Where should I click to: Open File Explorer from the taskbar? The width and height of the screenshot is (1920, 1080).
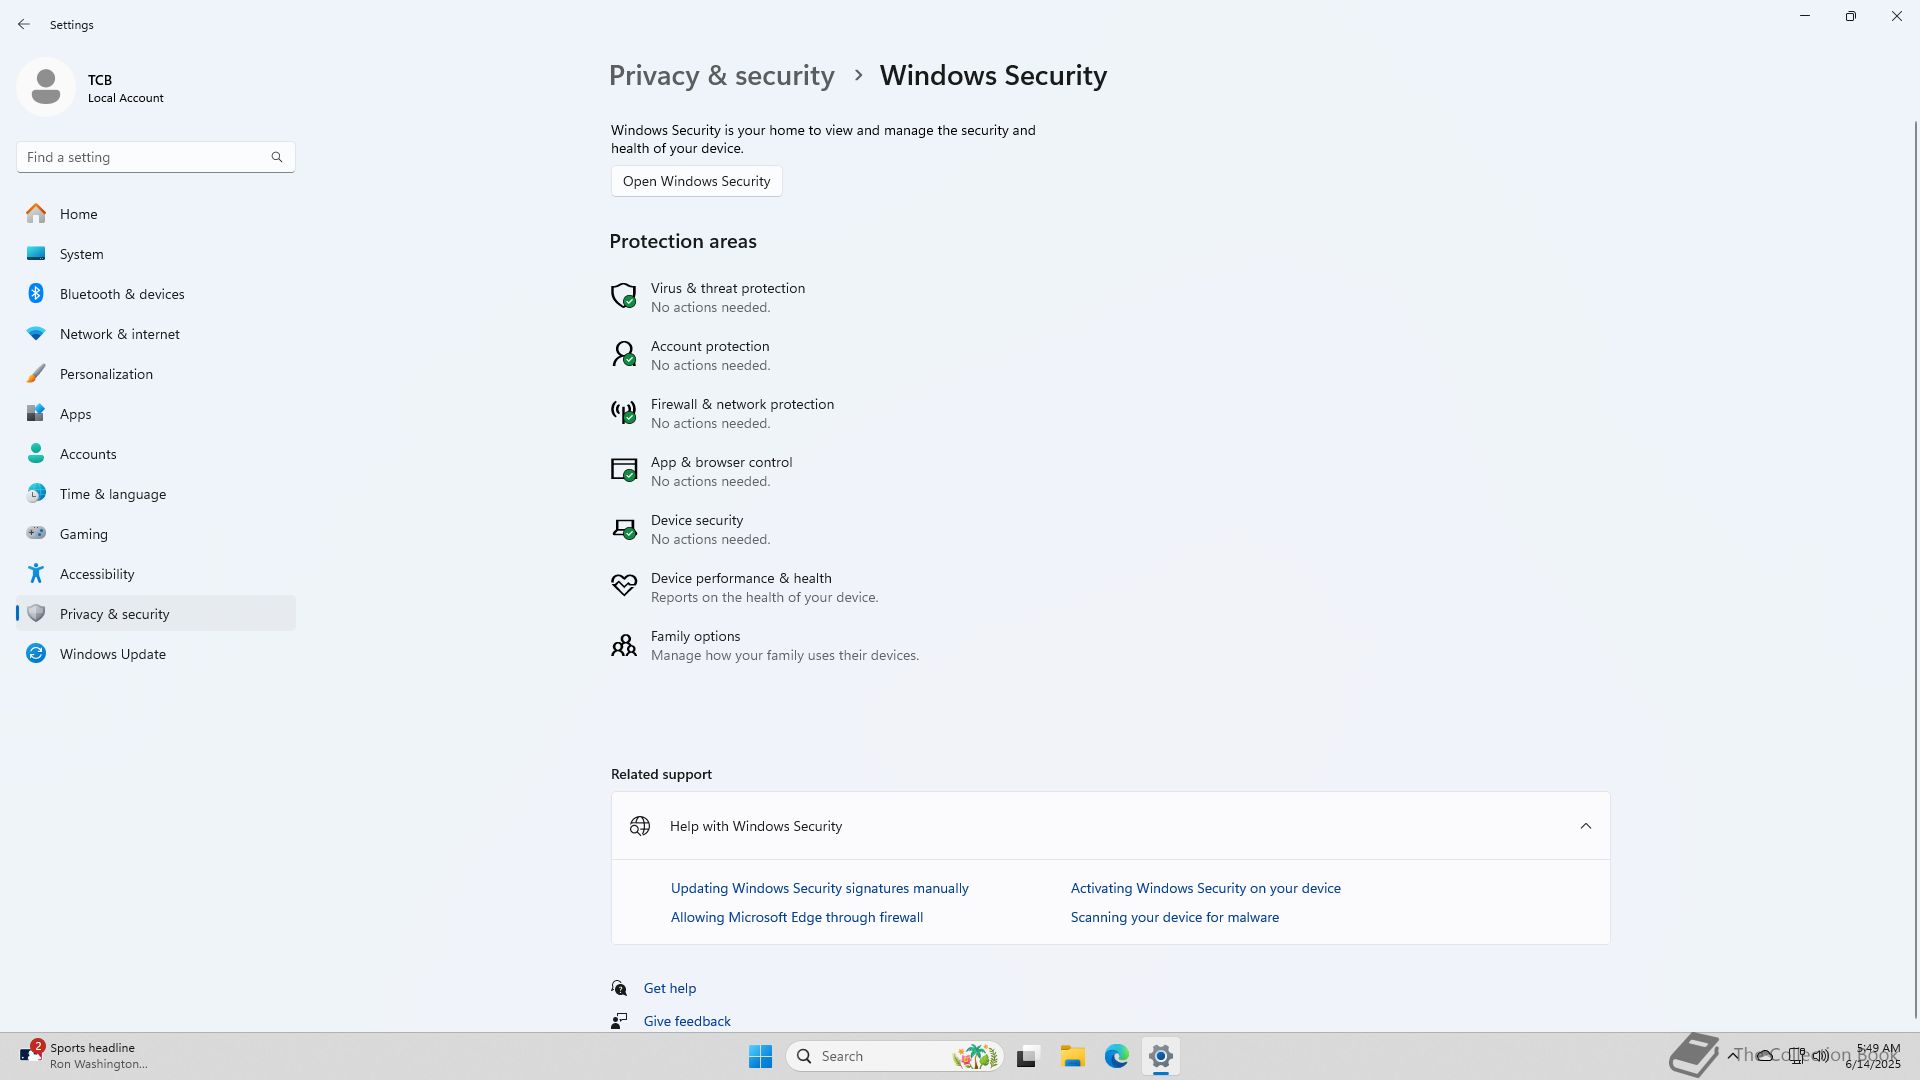point(1072,1056)
